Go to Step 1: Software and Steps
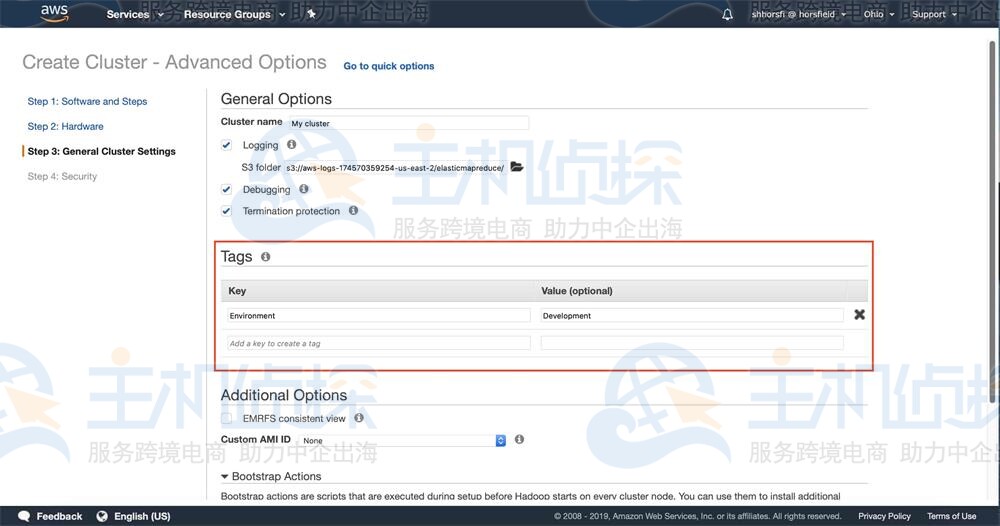Screen dimensions: 1000x526 [x=87, y=101]
